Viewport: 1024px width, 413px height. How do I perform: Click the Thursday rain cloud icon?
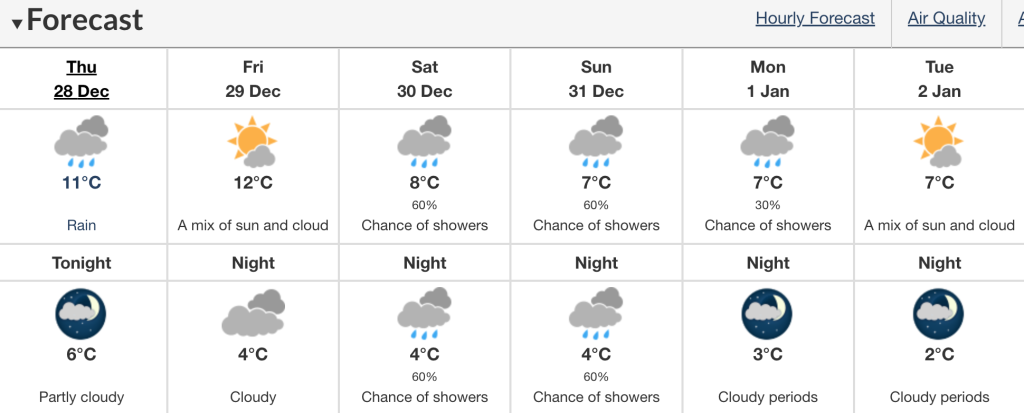(82, 142)
